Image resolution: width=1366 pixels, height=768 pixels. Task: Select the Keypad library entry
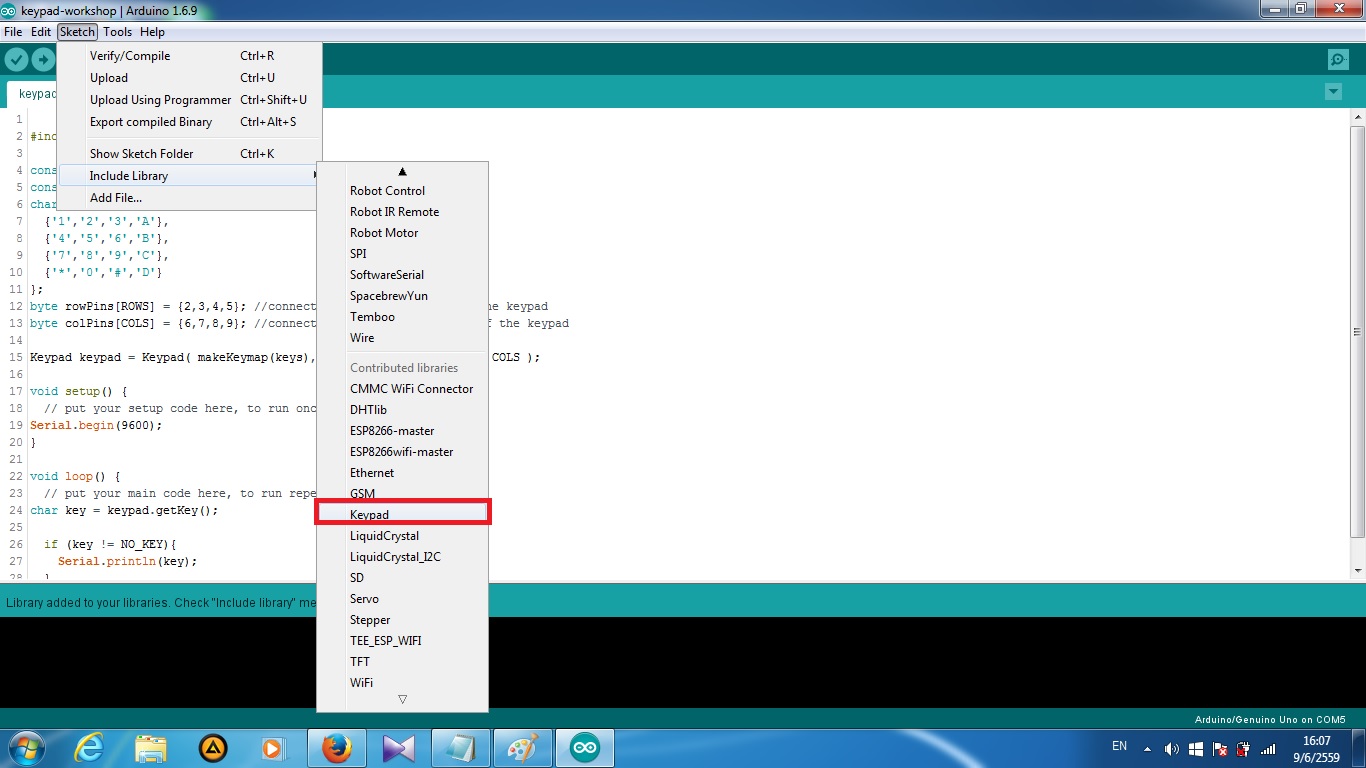coord(369,514)
